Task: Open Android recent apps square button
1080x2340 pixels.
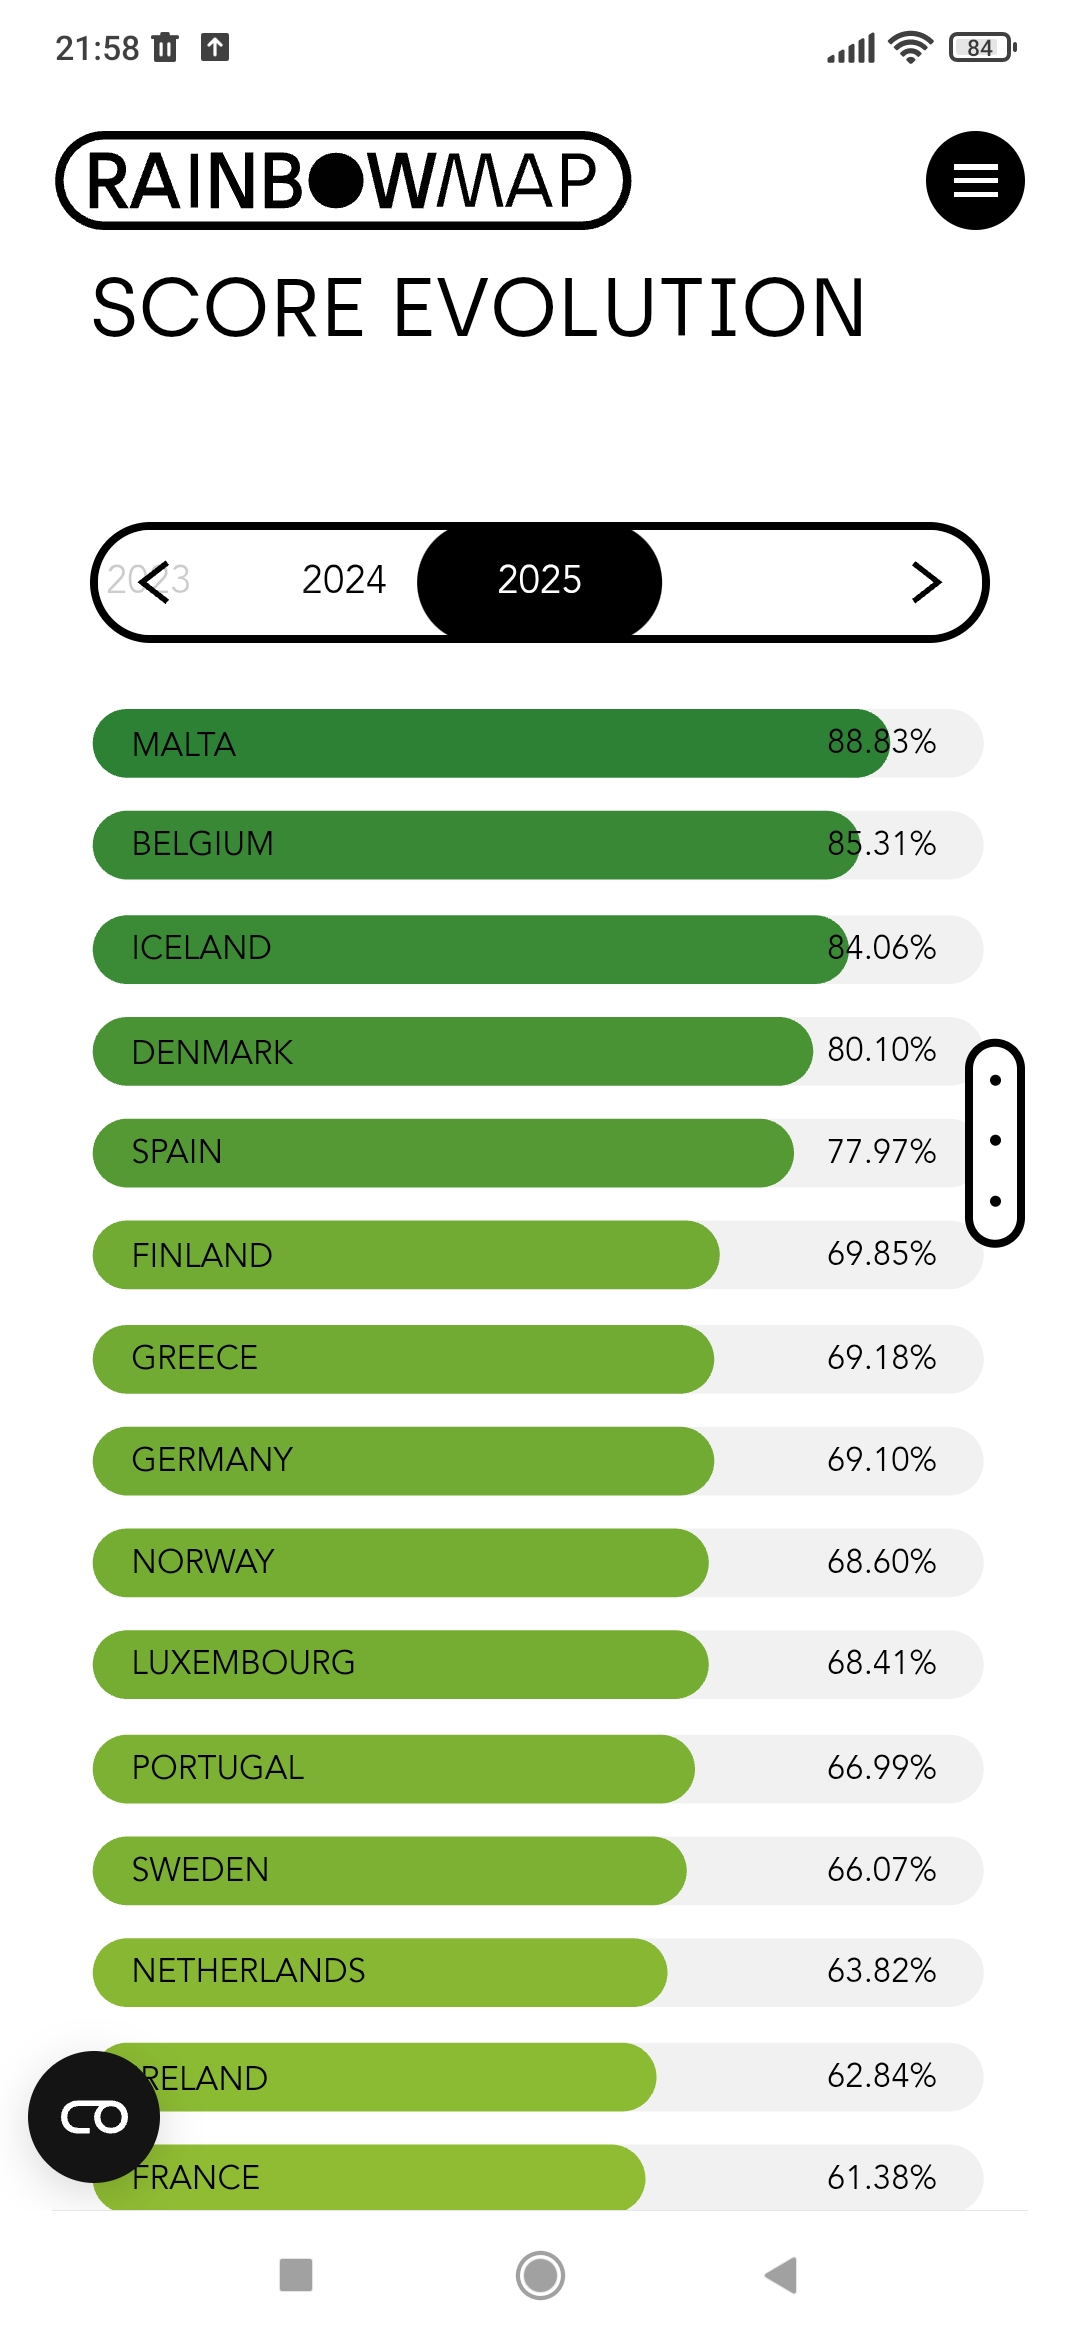Action: 296,2275
